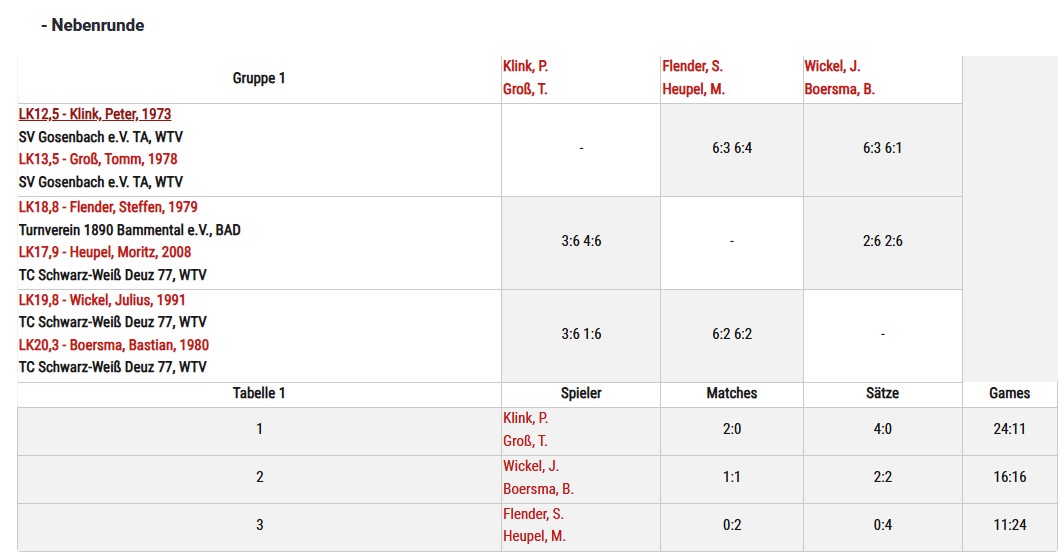Open Flender, Steffen, 1979 player link
Image resolution: width=1063 pixels, height=557 pixels.
(108, 207)
